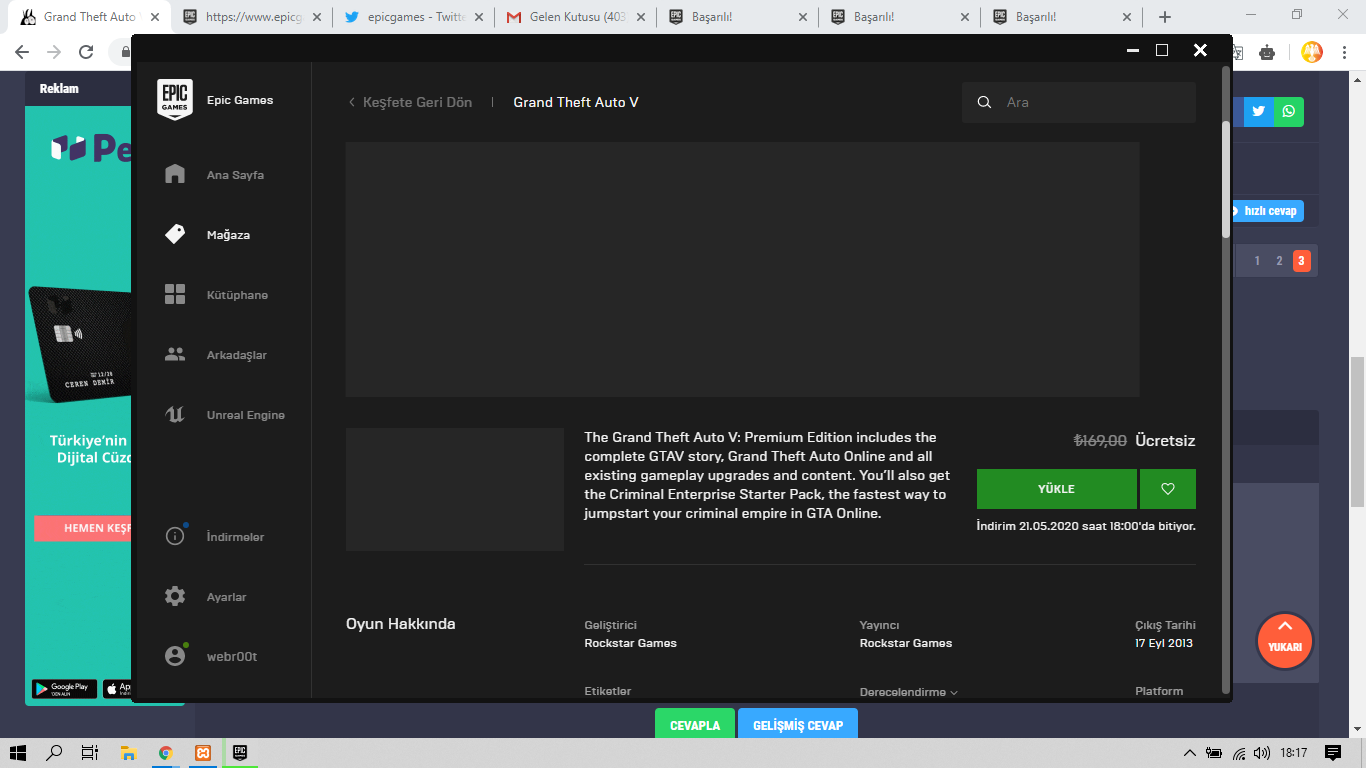Click the Ücretsiz price label
The height and width of the screenshot is (768, 1366).
tap(1165, 441)
